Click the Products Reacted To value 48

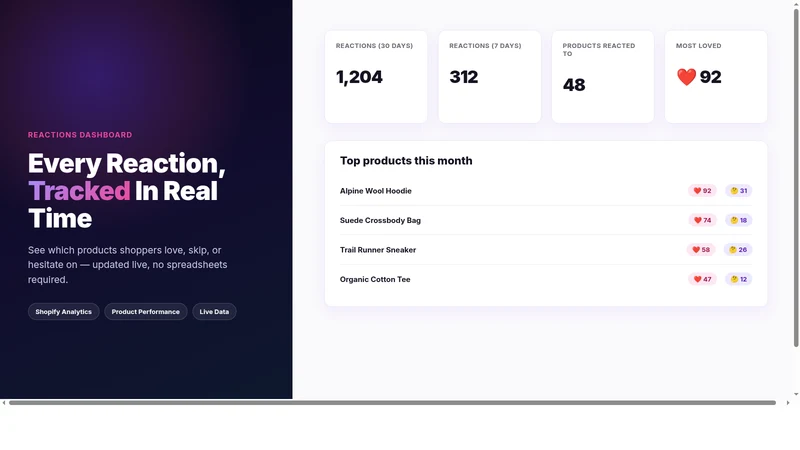[x=574, y=85]
